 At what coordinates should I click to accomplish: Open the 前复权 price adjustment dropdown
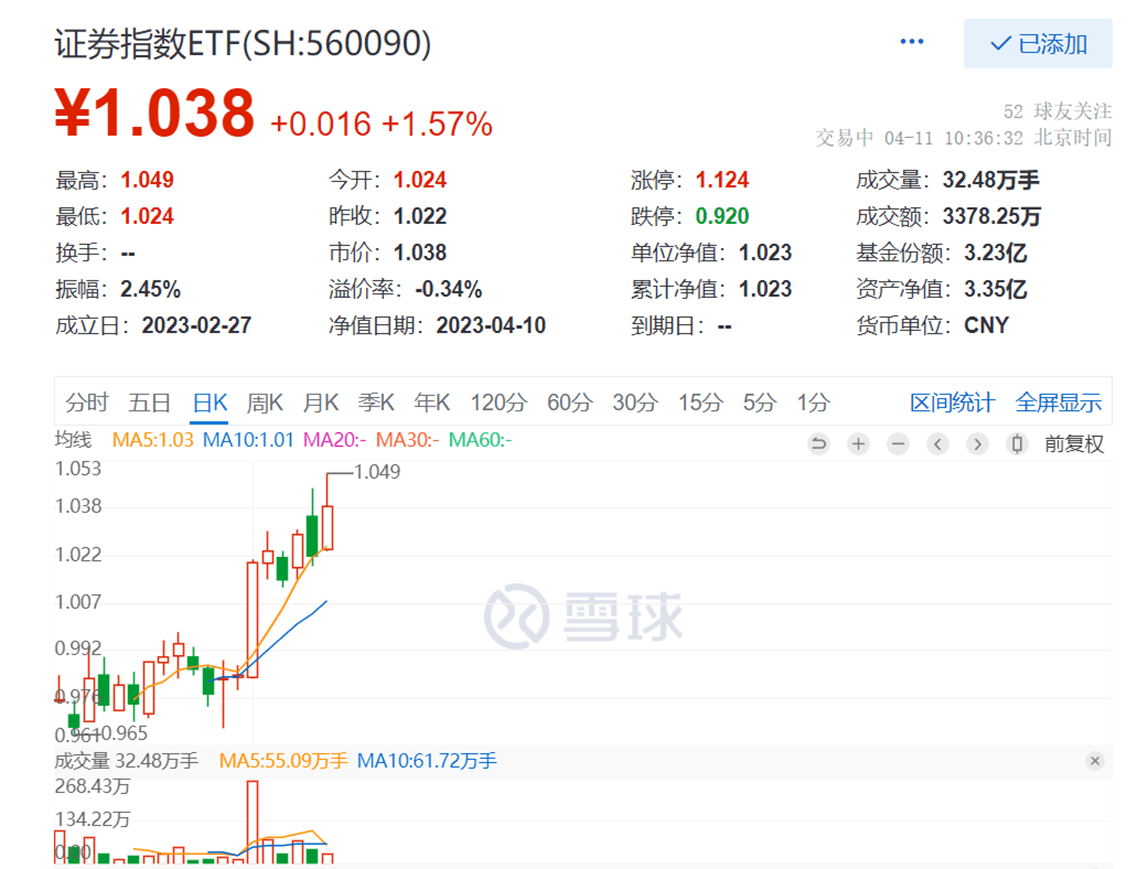pos(1071,443)
